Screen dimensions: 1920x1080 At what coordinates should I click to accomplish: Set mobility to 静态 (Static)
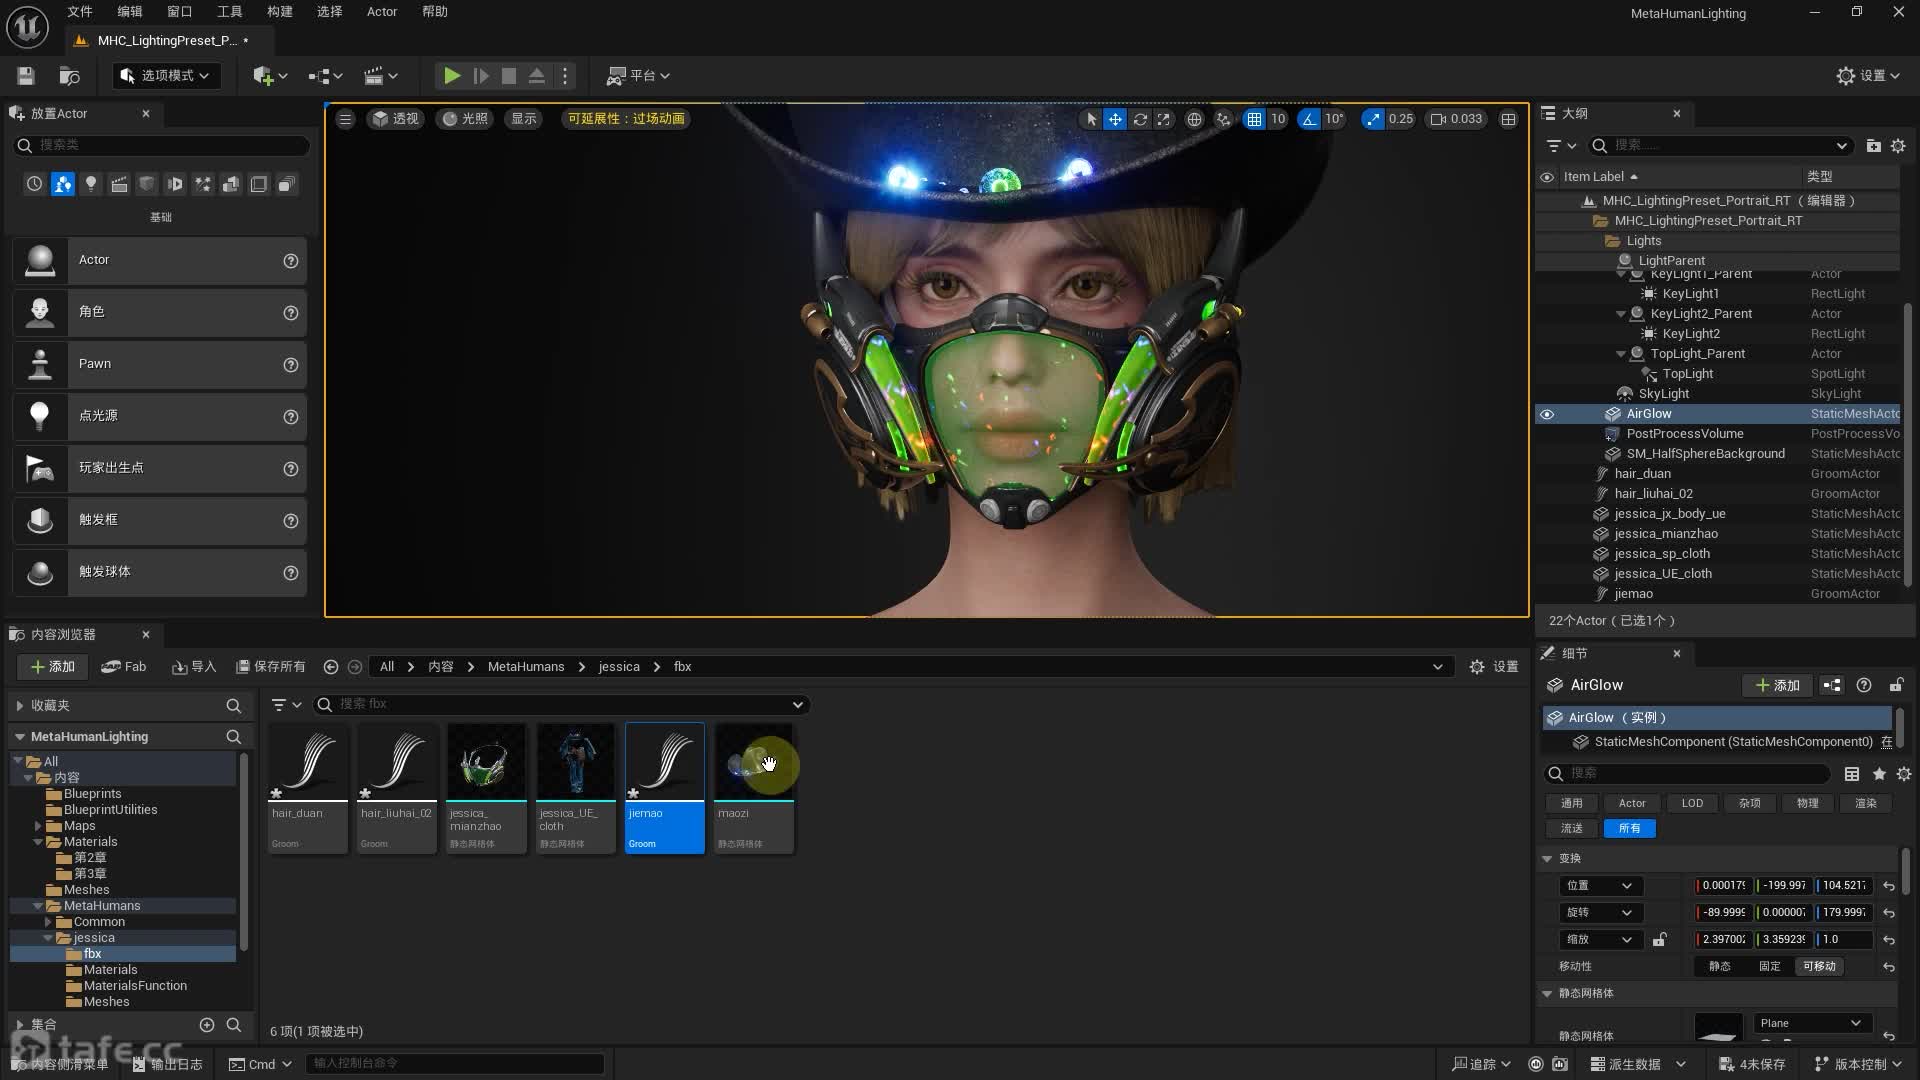tap(1720, 966)
